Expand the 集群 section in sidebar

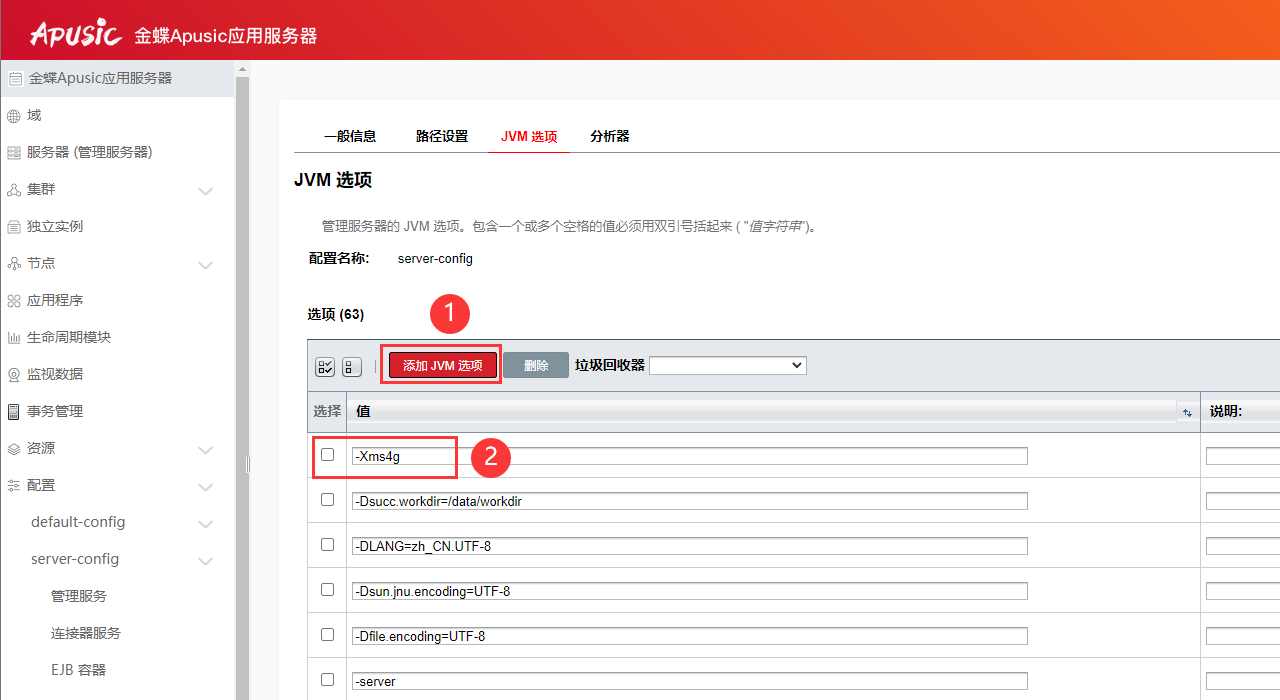tap(206, 190)
